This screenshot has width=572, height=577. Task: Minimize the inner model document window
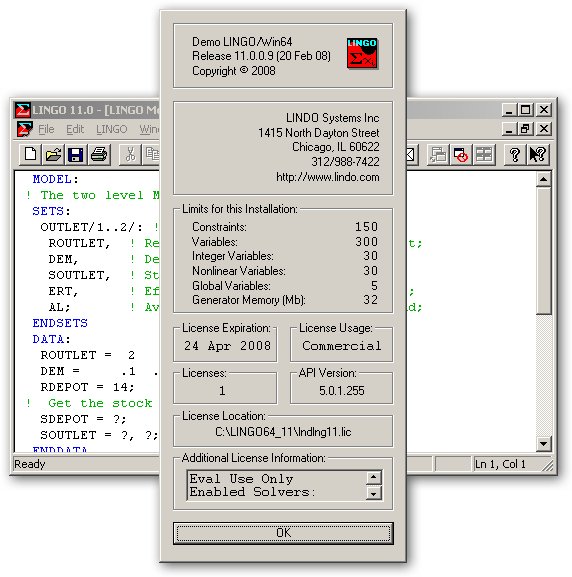pyautogui.click(x=509, y=129)
